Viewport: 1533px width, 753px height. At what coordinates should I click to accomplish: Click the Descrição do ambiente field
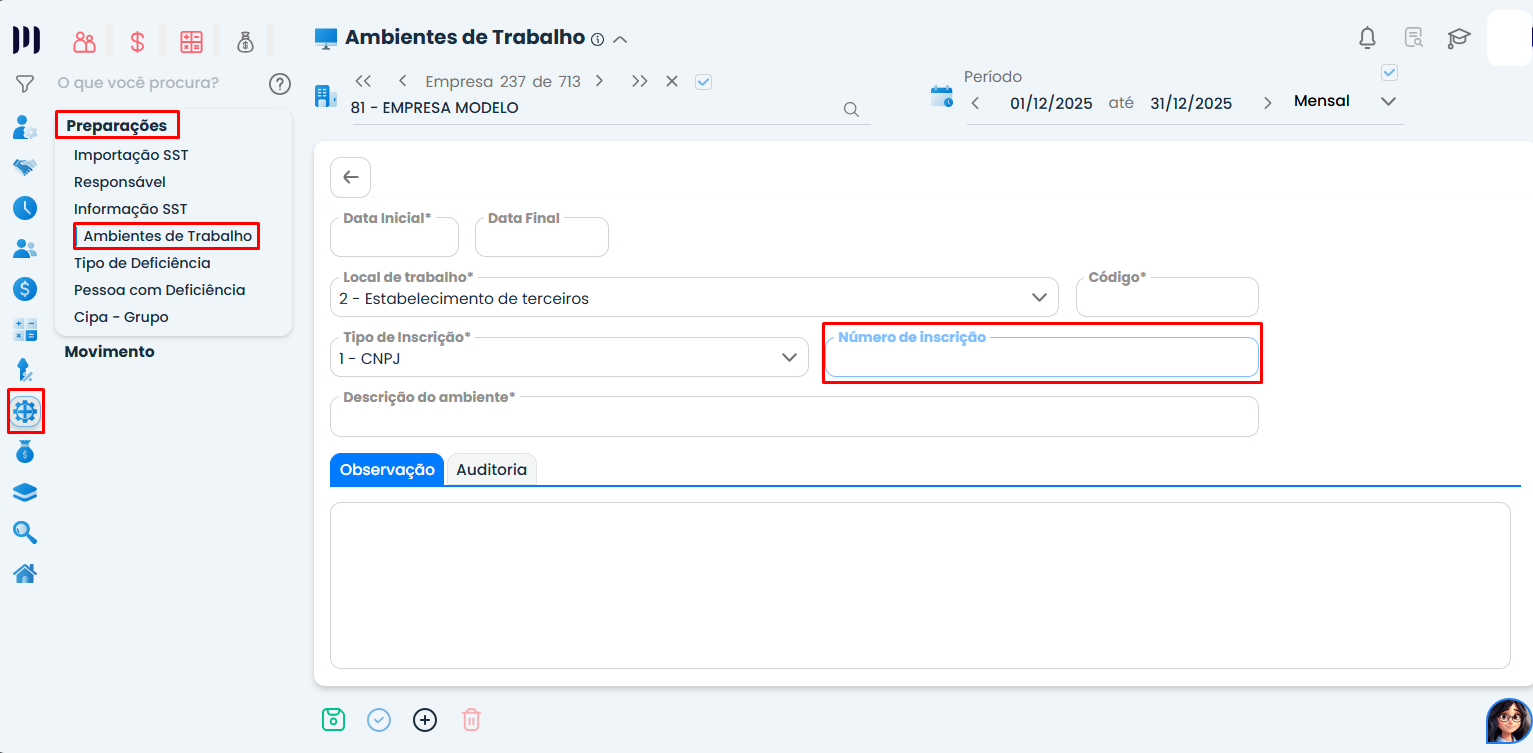(x=793, y=421)
